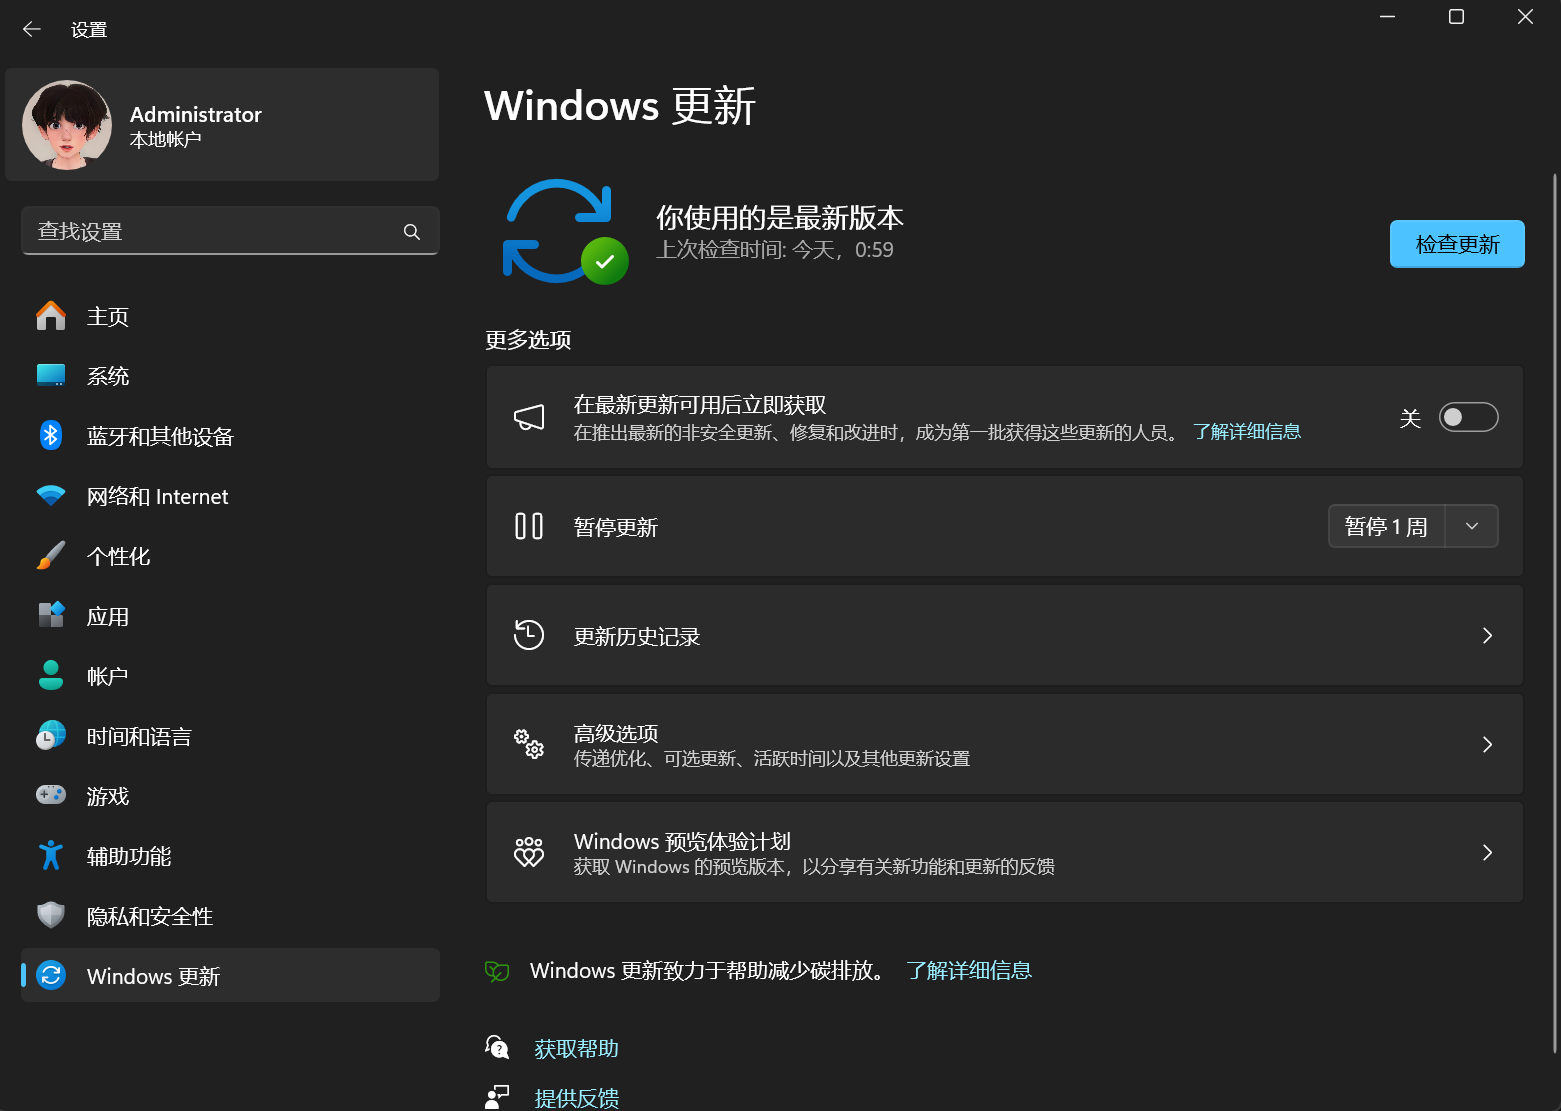Click the Wi-Fi network icon in the sidebar
The height and width of the screenshot is (1111, 1561).
pos(51,495)
